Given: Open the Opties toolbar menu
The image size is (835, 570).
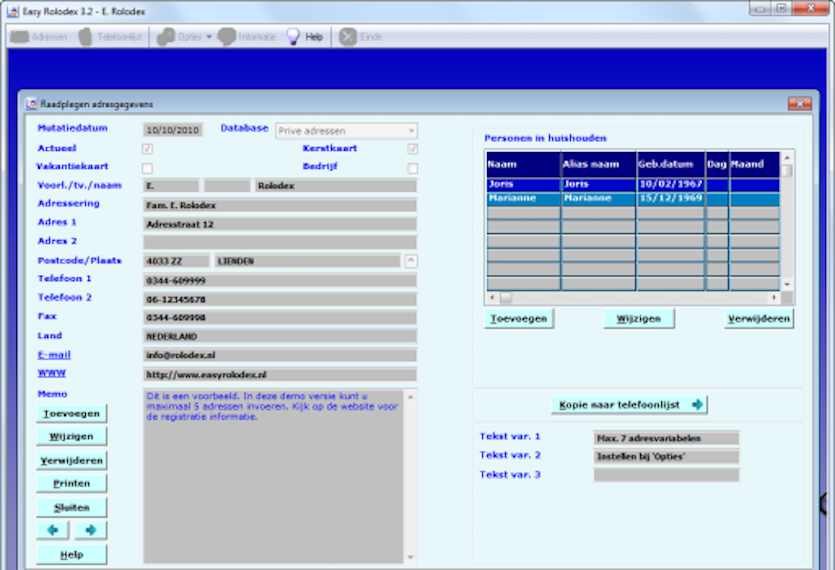Looking at the screenshot, I should coord(185,37).
